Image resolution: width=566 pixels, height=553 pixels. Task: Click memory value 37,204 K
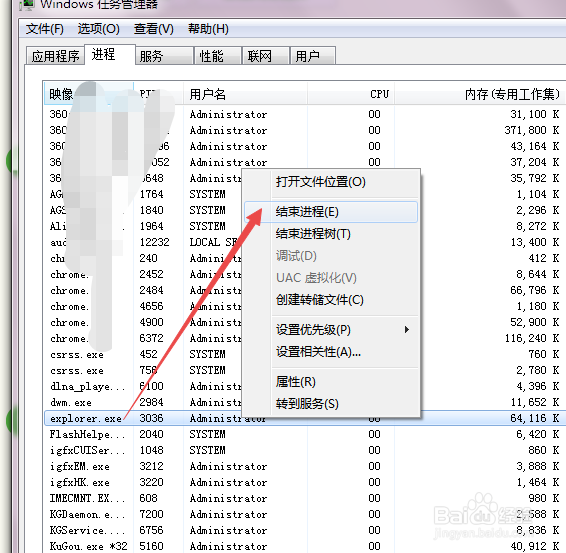pos(535,162)
